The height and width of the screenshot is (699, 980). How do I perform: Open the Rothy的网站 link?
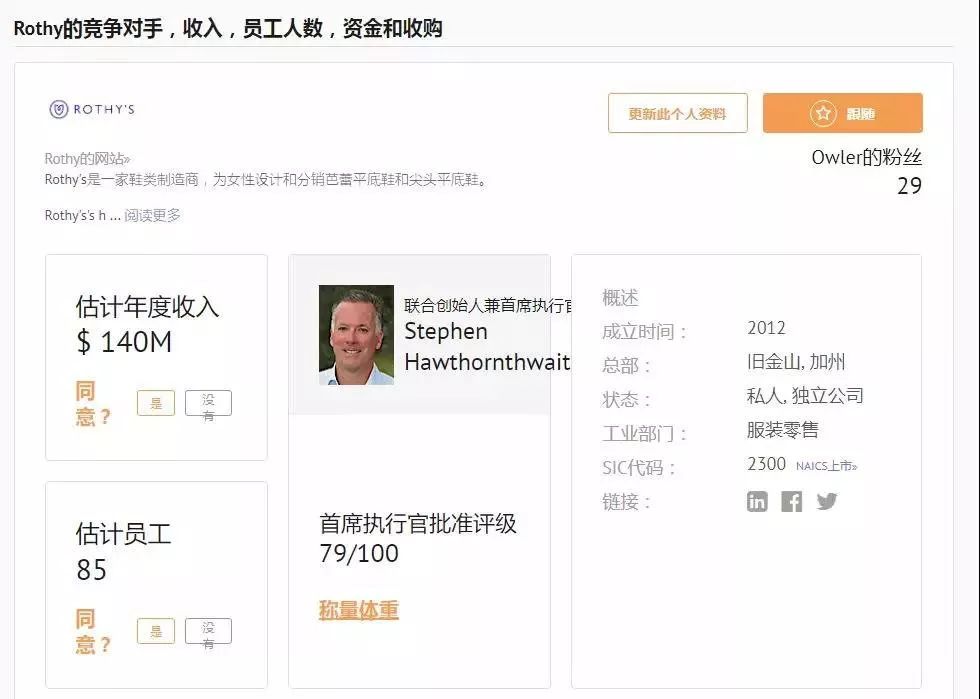point(87,159)
